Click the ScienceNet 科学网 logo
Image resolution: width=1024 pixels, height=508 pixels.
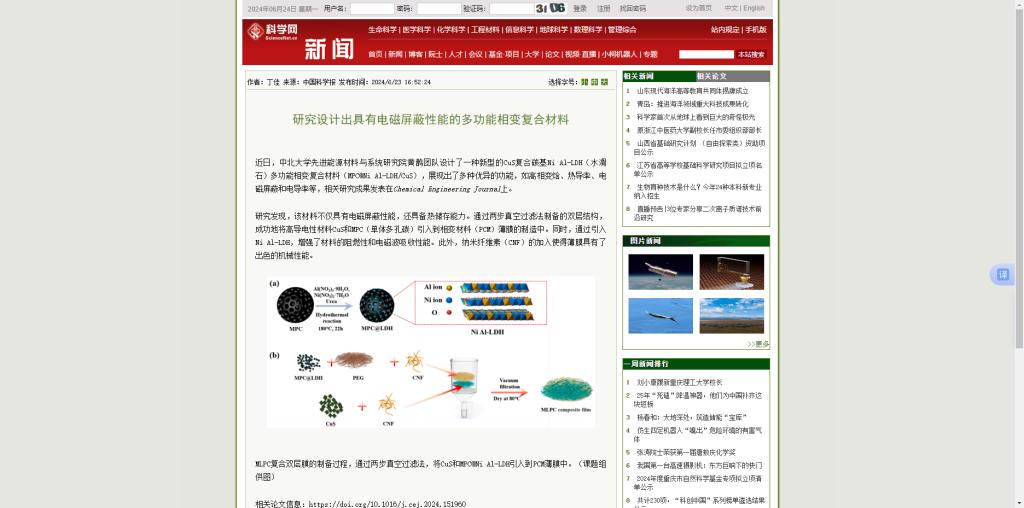[272, 33]
